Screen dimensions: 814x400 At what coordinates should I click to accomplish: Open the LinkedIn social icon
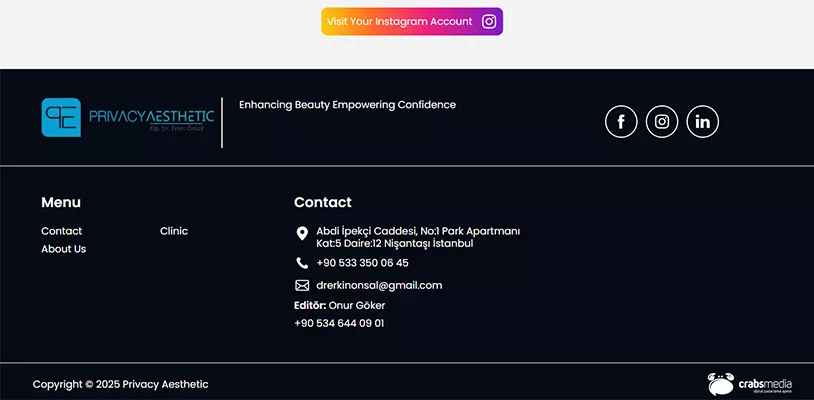coord(703,122)
